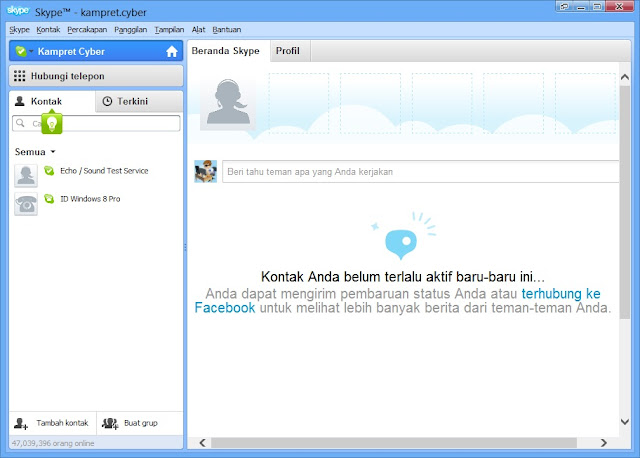Image resolution: width=640 pixels, height=458 pixels.
Task: Click the home icon beside Kampret Cyber
Action: 172,51
